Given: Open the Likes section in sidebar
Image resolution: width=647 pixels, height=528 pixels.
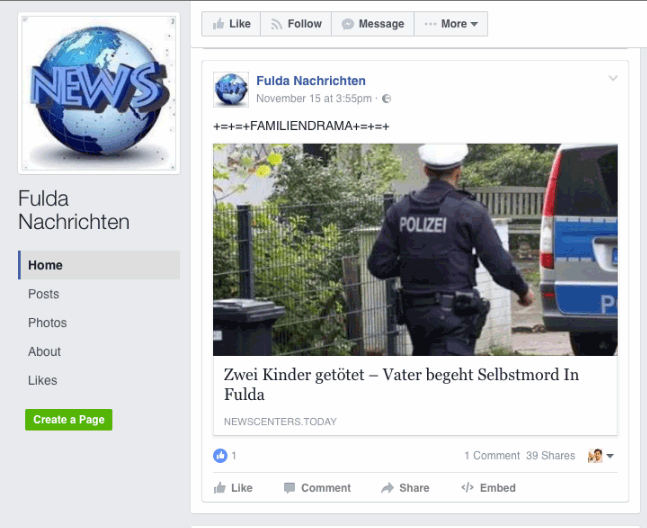Looking at the screenshot, I should (x=43, y=380).
